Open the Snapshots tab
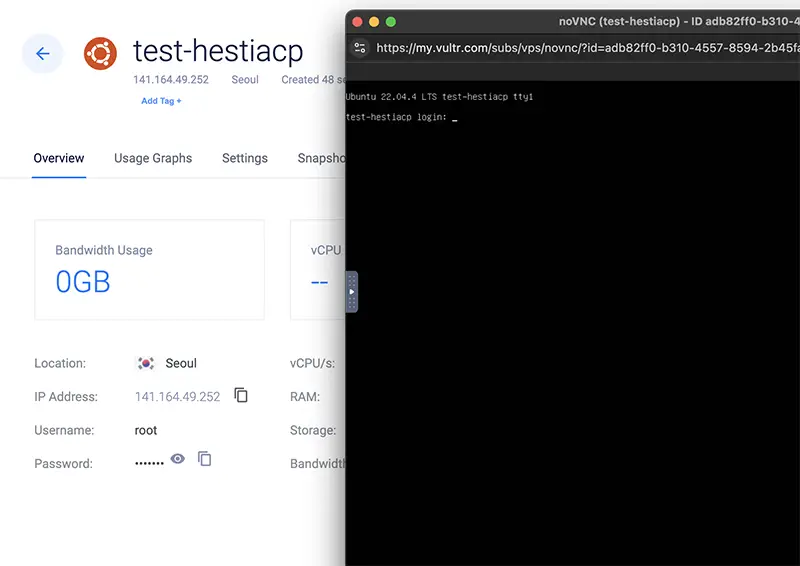This screenshot has height=566, width=800. 321,158
